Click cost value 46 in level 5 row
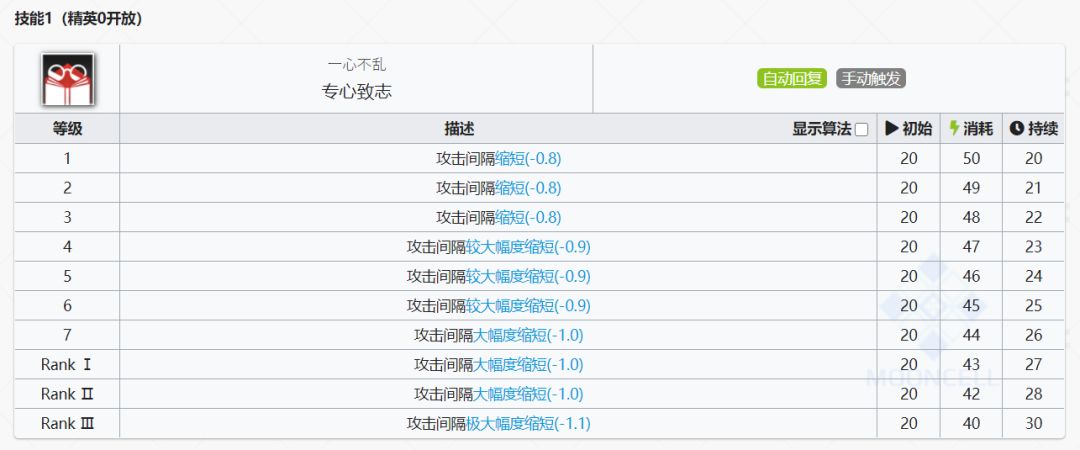The image size is (1080, 450). (971, 276)
